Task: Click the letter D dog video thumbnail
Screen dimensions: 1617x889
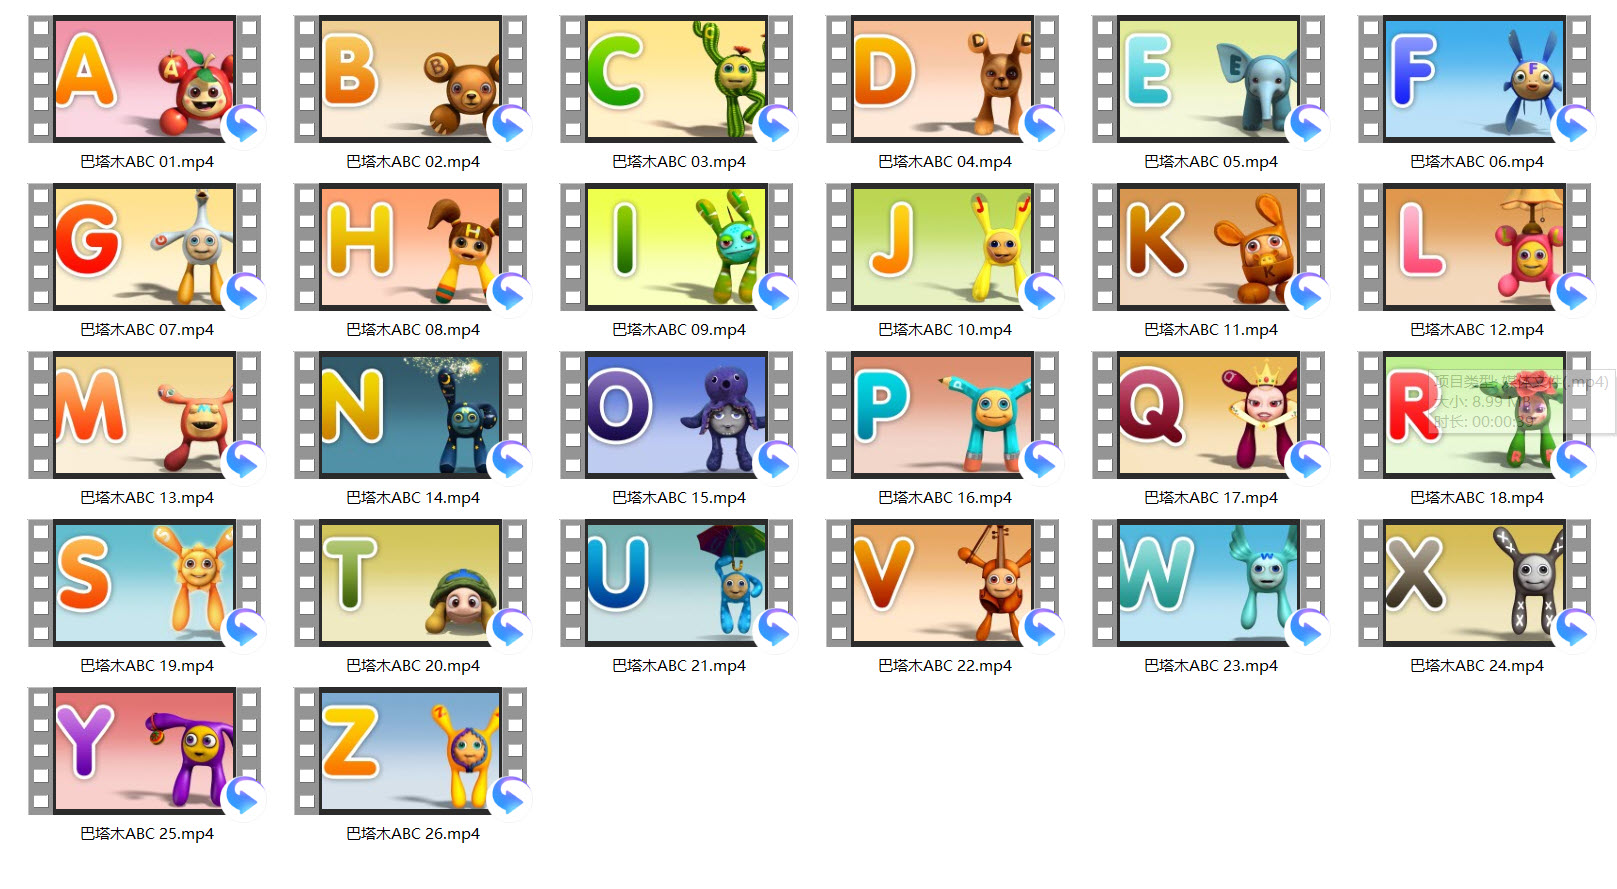Action: pos(942,78)
